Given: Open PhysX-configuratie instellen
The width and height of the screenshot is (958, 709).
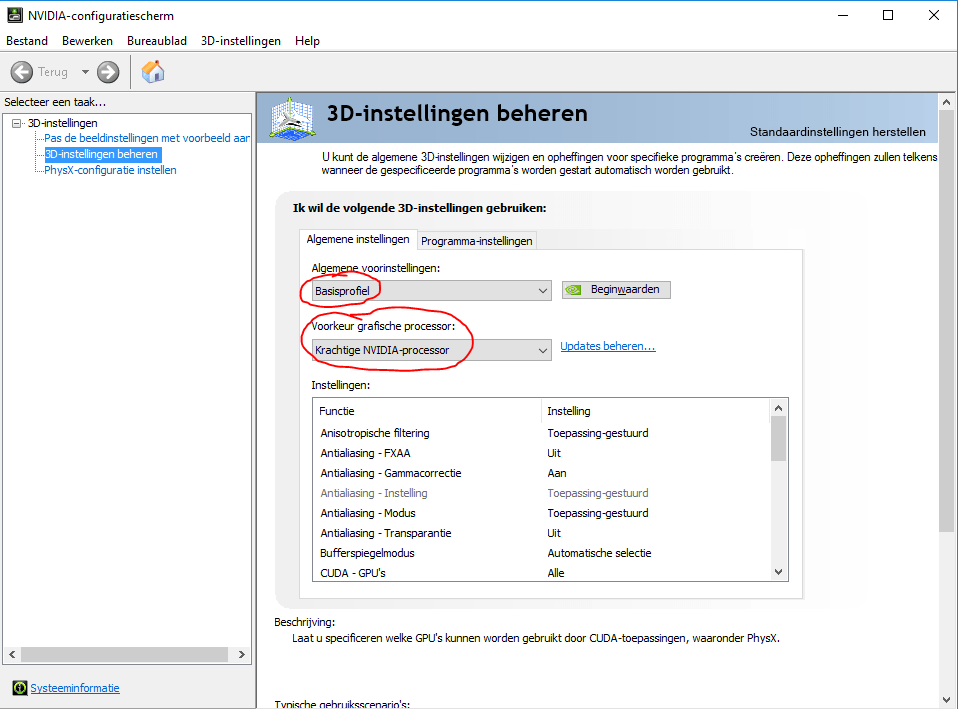Looking at the screenshot, I should [110, 170].
